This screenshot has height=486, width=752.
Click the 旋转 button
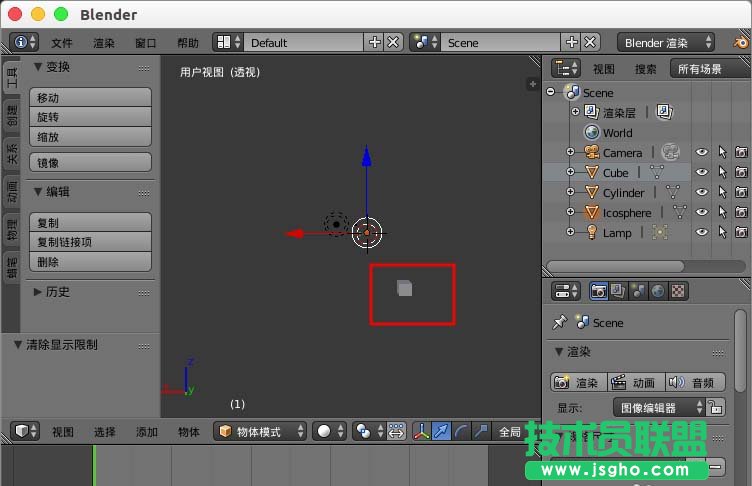[x=91, y=117]
